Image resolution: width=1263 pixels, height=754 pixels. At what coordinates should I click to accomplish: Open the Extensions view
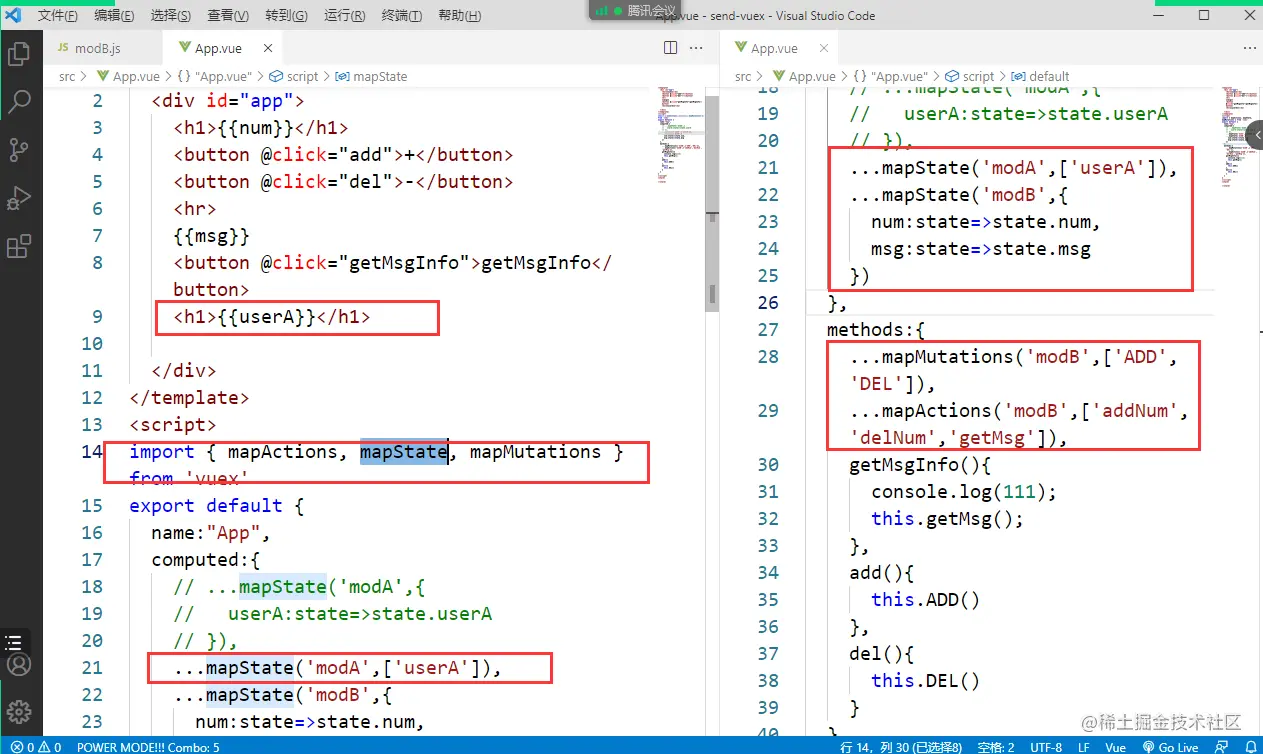click(x=19, y=246)
